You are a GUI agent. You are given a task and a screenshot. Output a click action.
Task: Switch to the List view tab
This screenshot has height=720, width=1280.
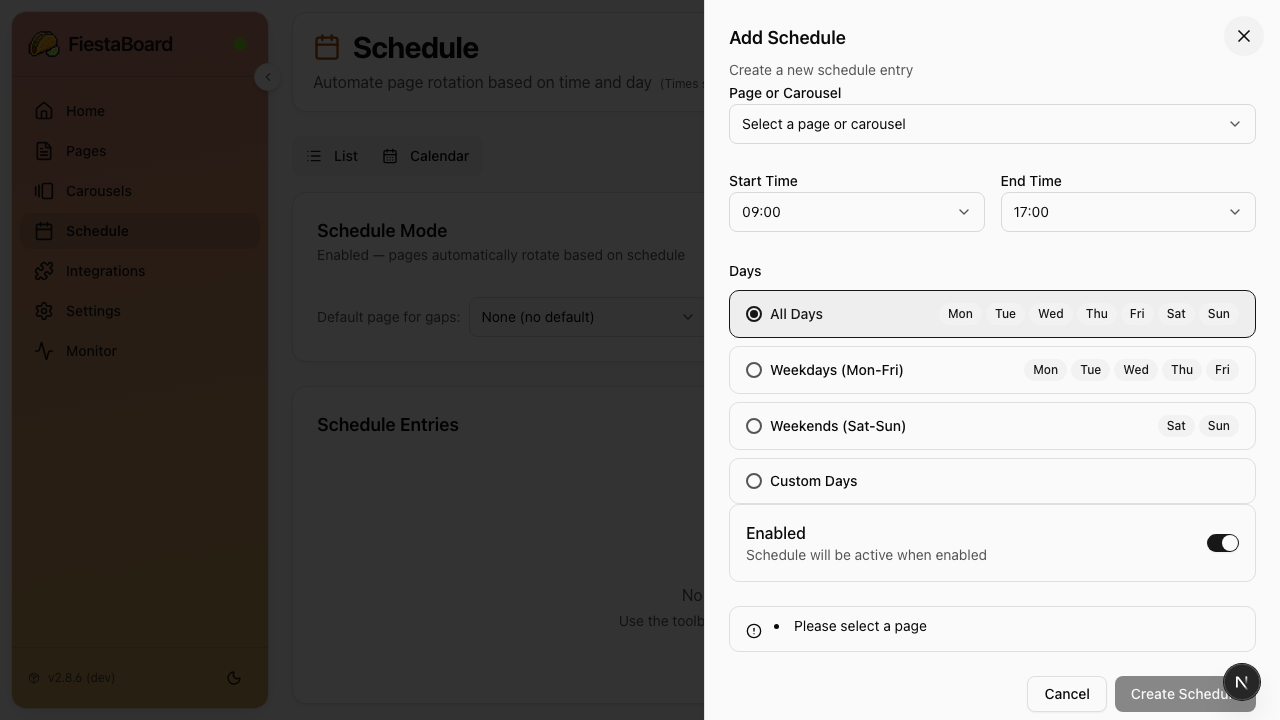334,156
